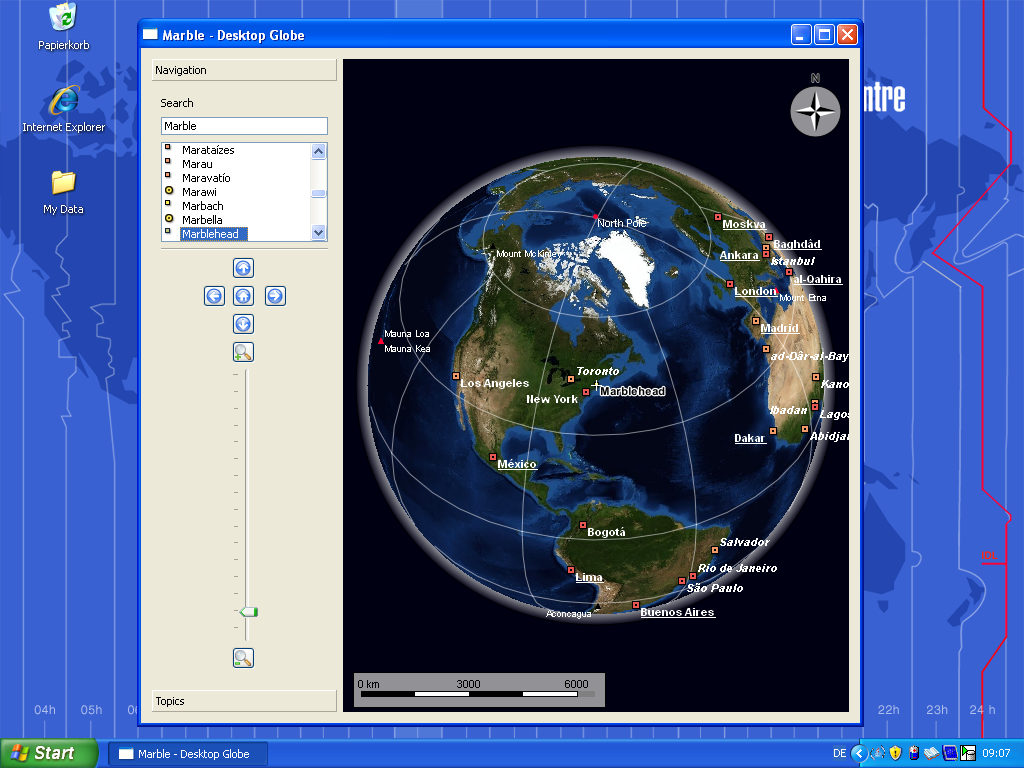Click the move down navigation arrow
Image resolution: width=1024 pixels, height=768 pixels.
coord(243,324)
